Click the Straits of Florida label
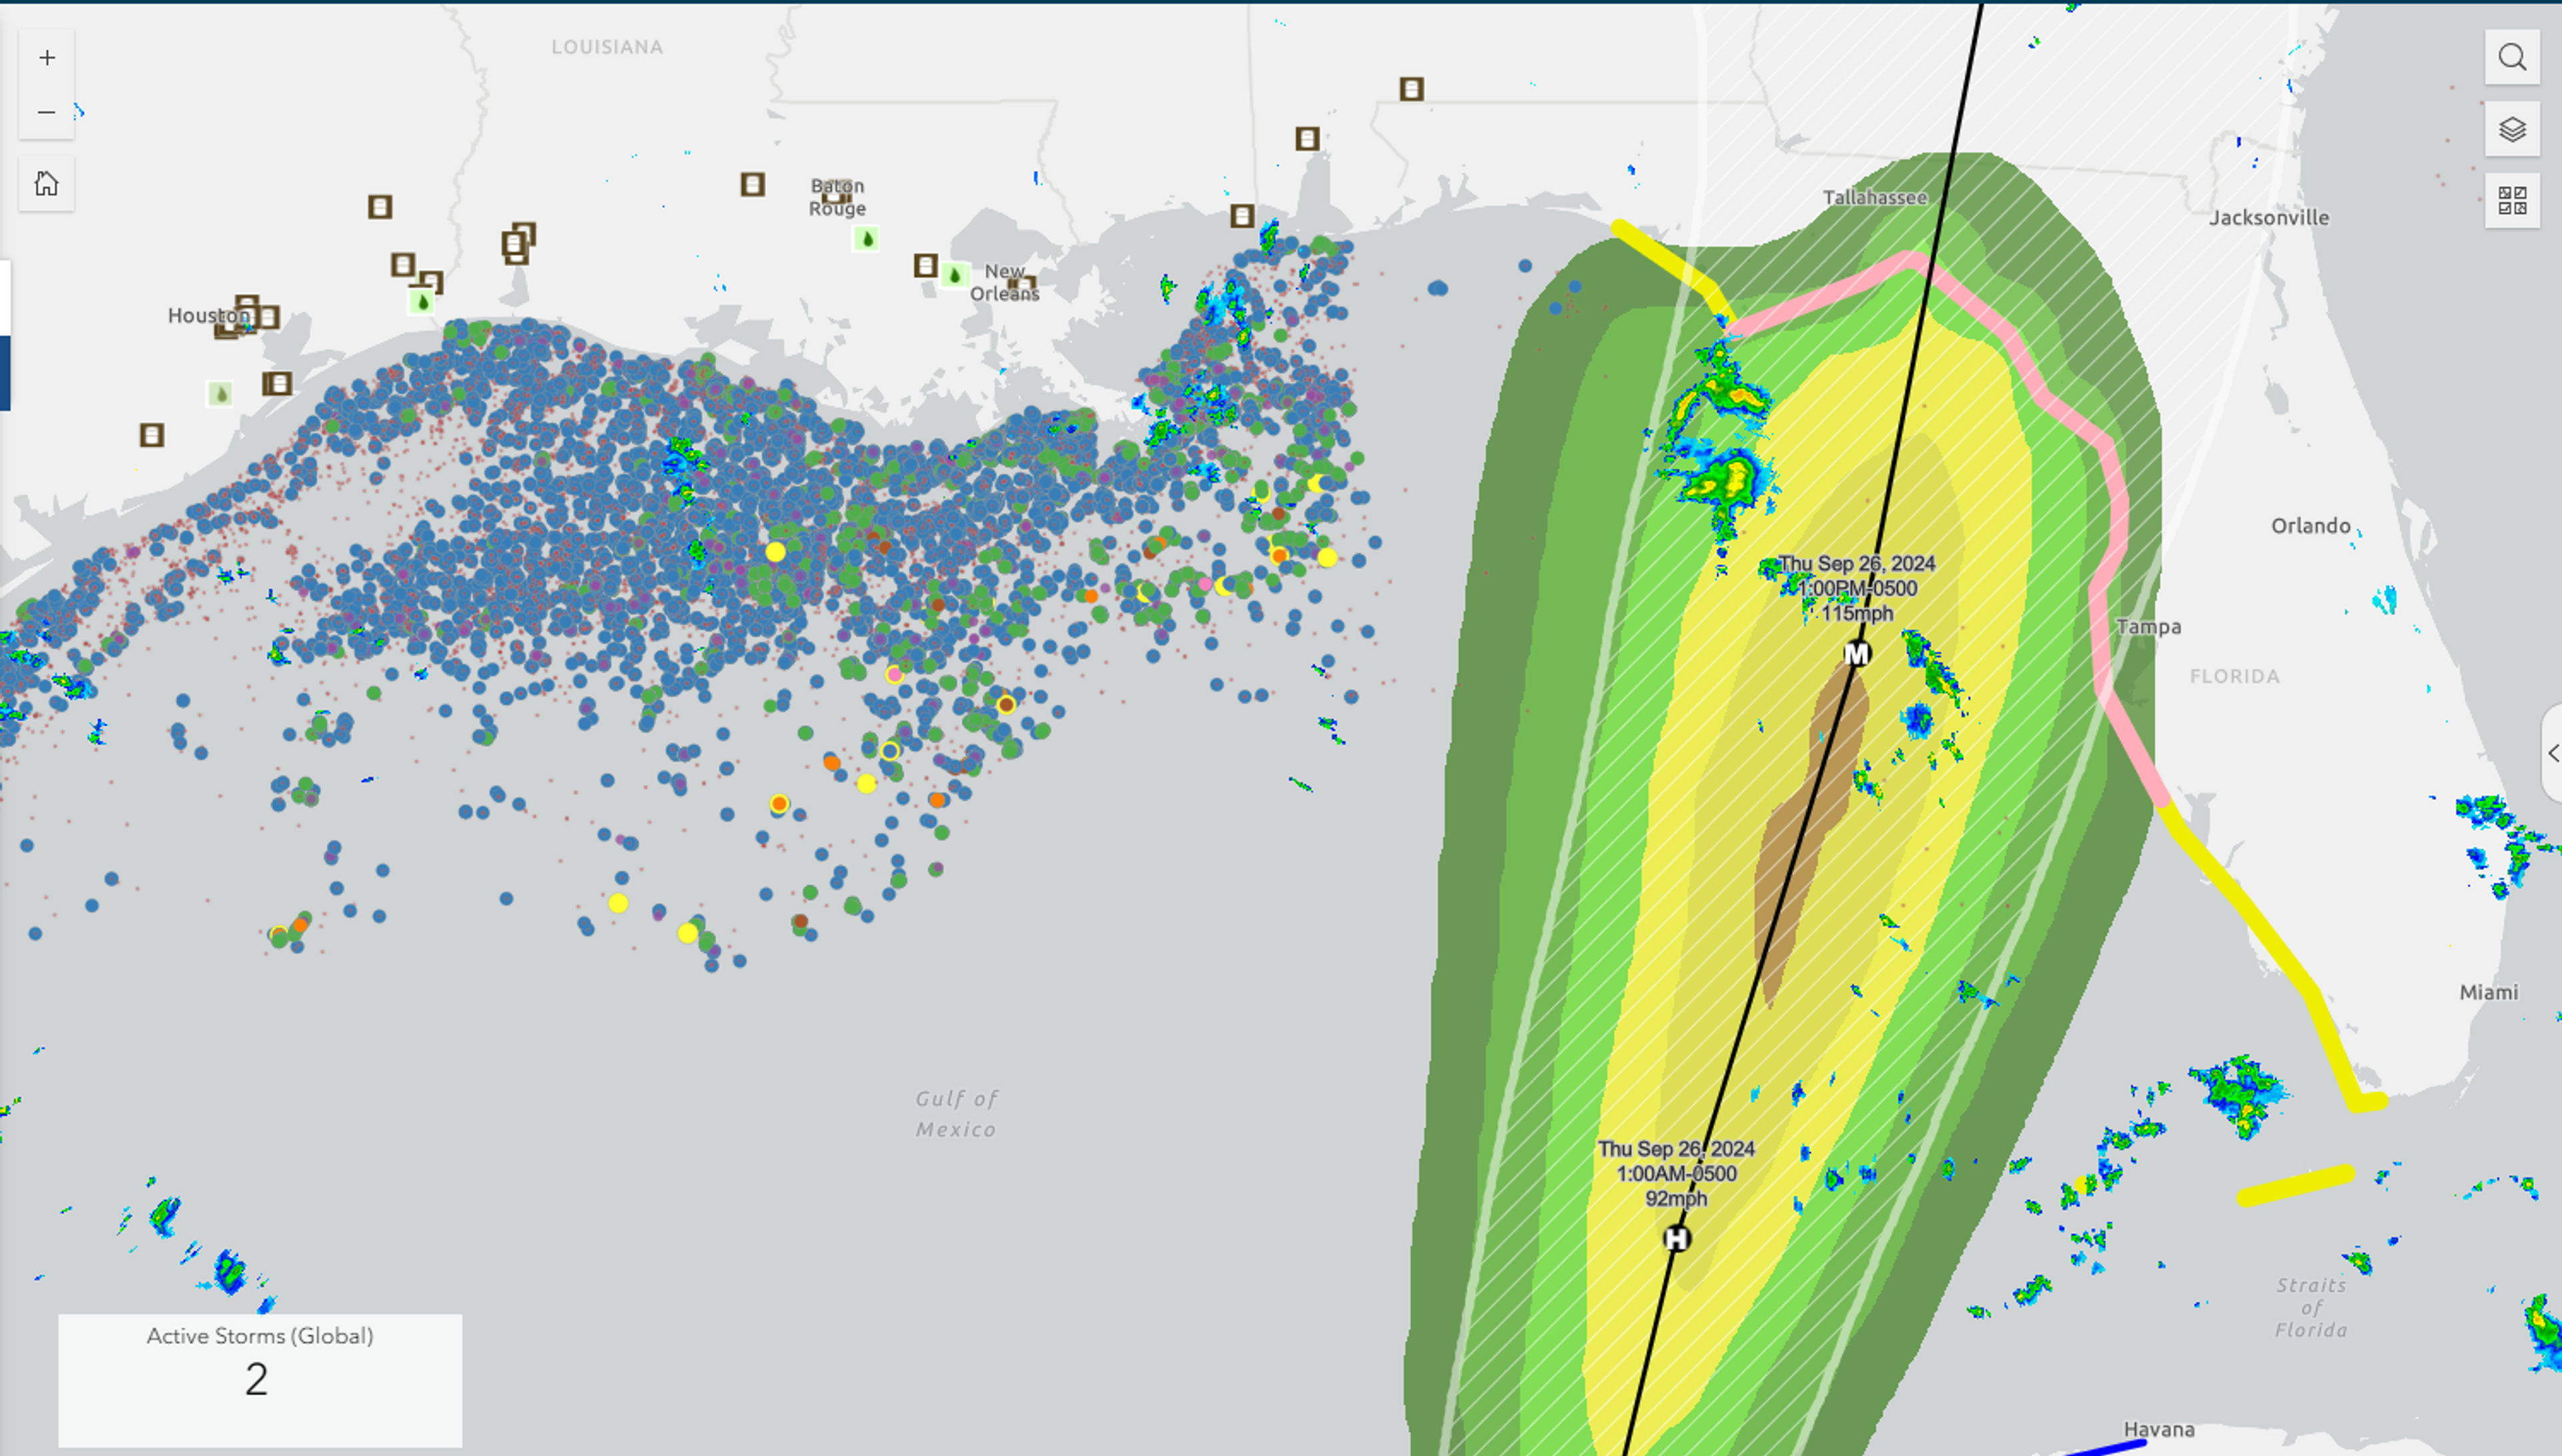 [x=2310, y=1308]
